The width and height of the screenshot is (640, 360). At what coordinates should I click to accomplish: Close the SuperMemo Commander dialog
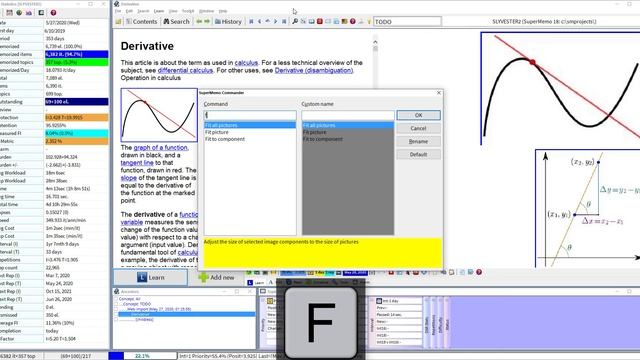pyautogui.click(x=439, y=93)
